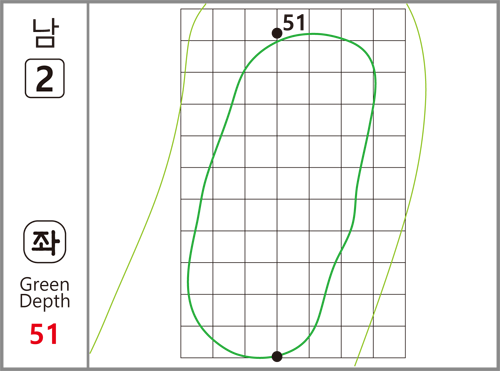Click the center grid line between both dots
This screenshot has height=371, width=500.
tap(277, 195)
